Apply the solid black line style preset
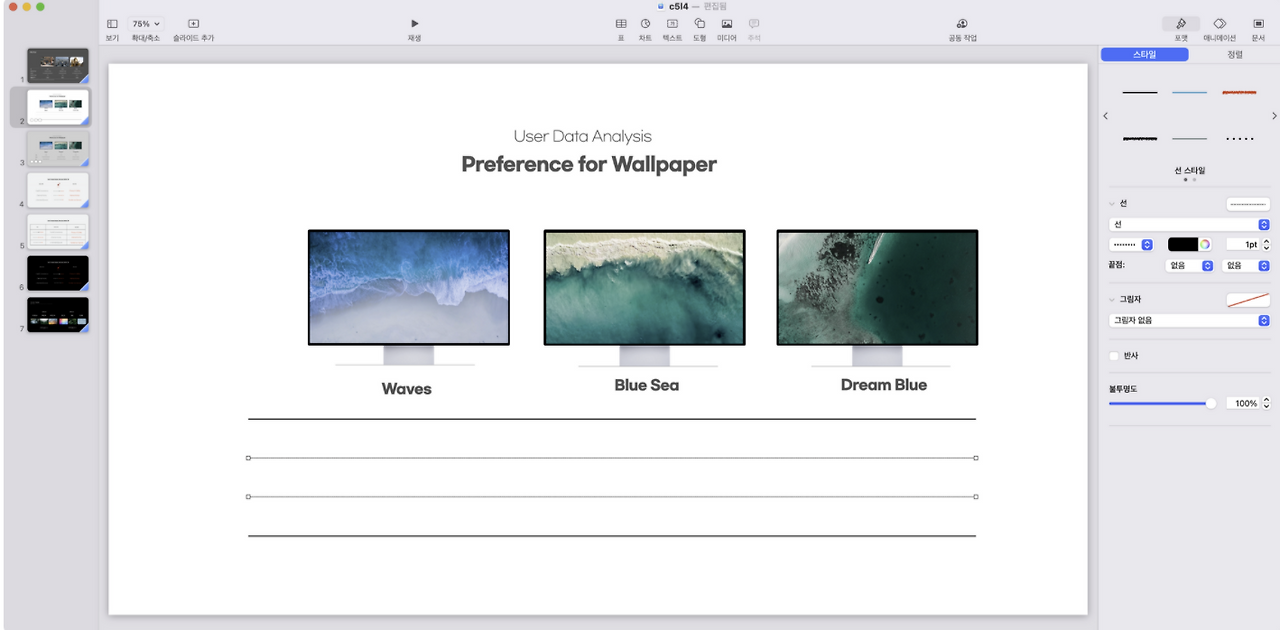Viewport: 1280px width, 630px height. point(1139,92)
